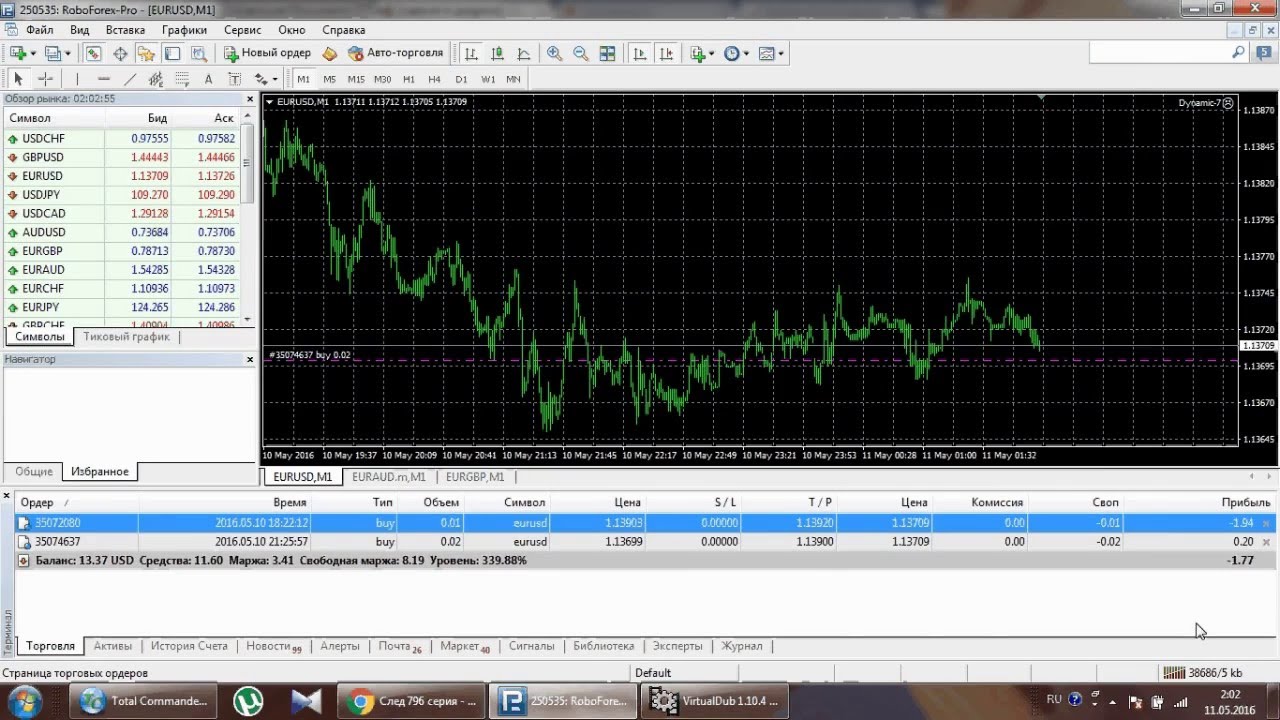Expand indicators dropdown arrow

[712, 53]
